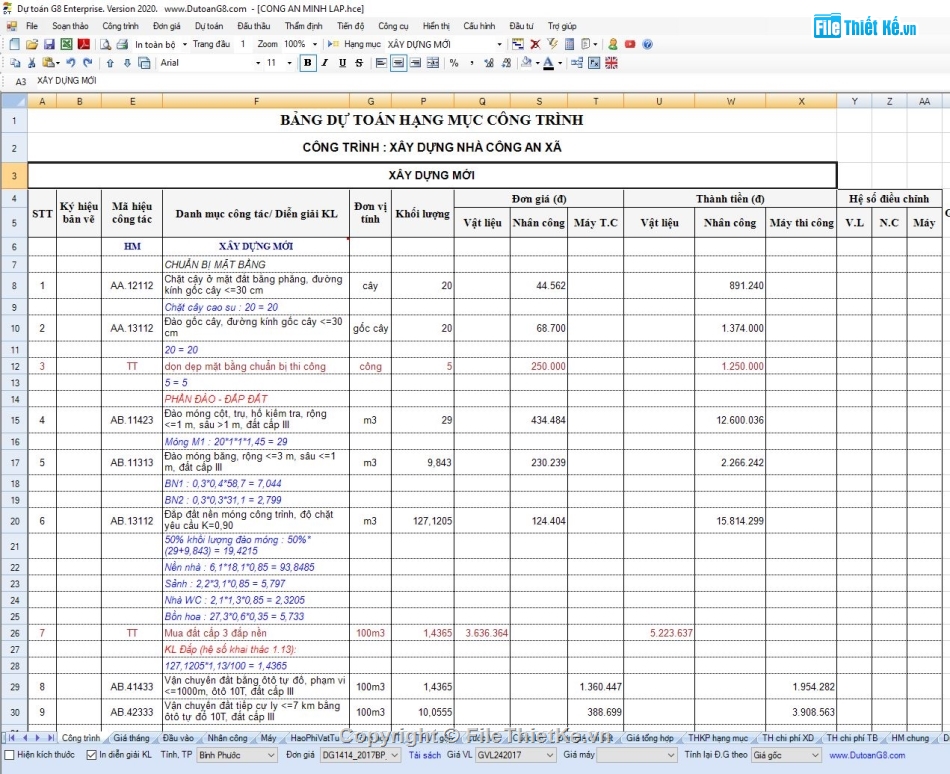Click the New document icon
This screenshot has width=950, height=774.
15,44
